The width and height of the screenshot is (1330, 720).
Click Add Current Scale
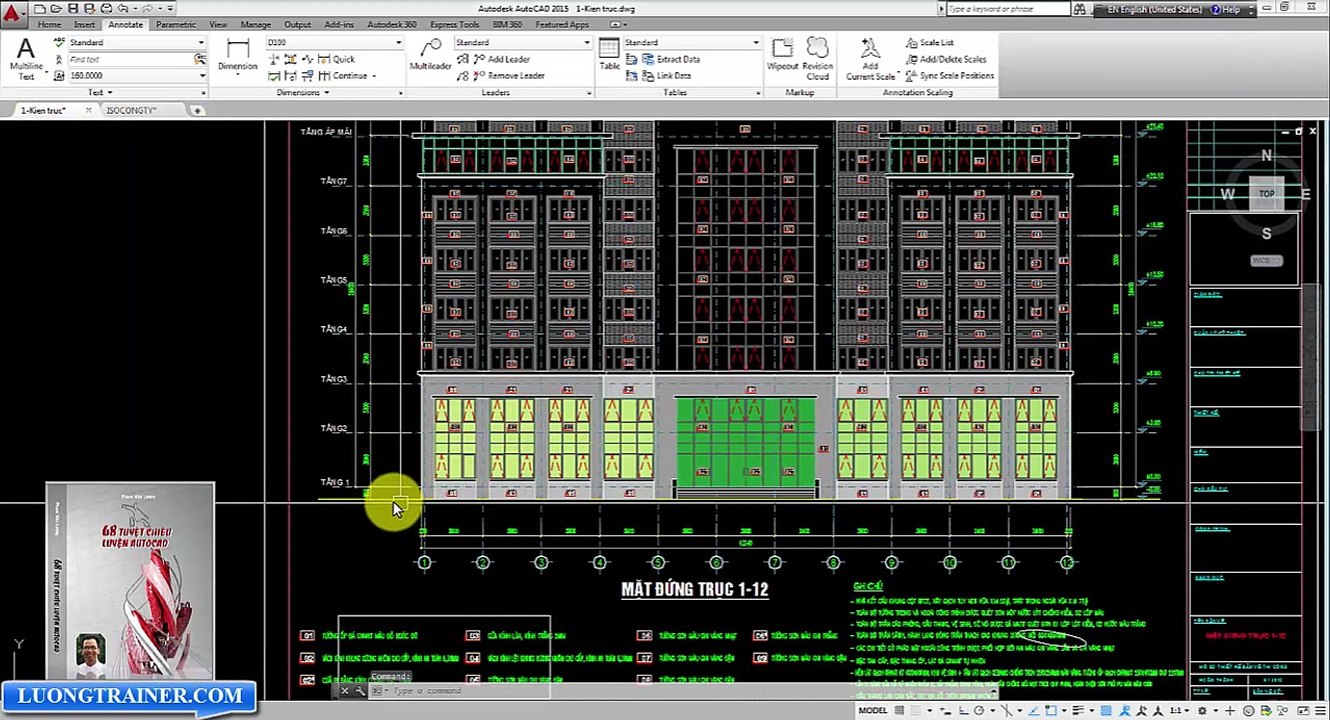coord(870,58)
